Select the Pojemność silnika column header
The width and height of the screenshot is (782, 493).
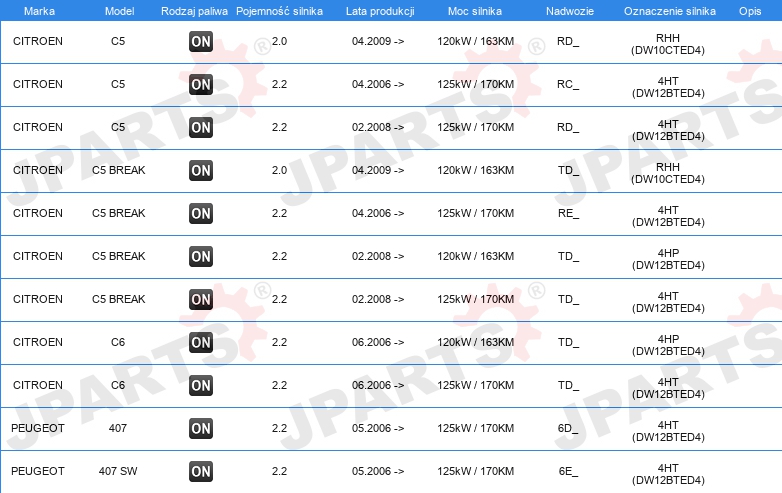point(279,11)
